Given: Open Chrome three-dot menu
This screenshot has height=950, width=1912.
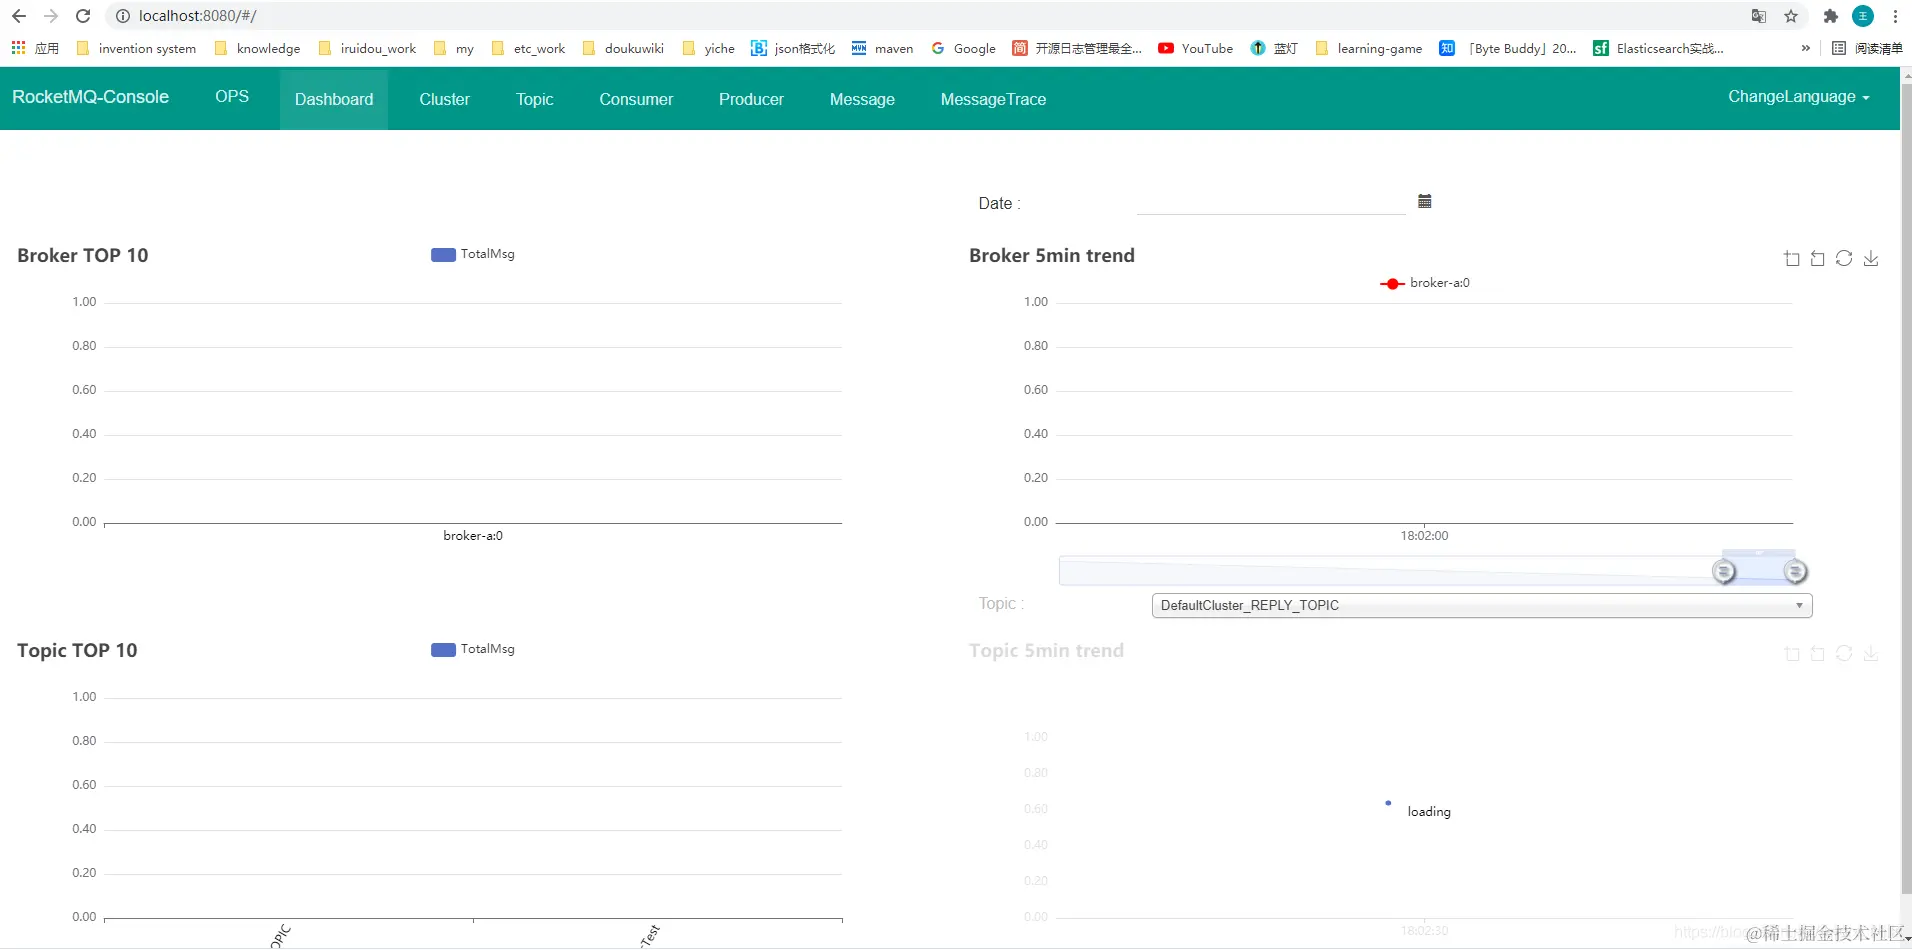Looking at the screenshot, I should point(1895,16).
